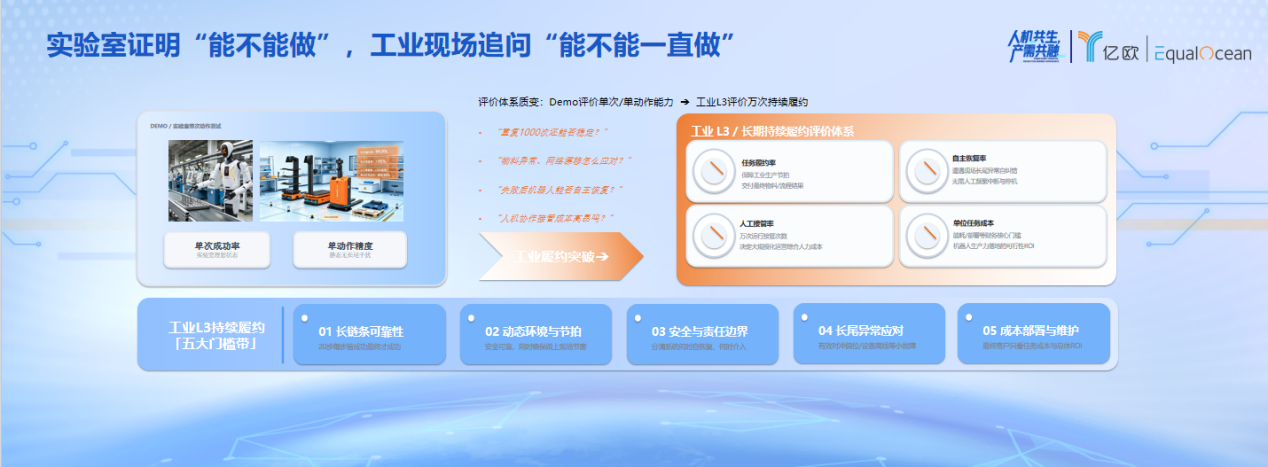This screenshot has height=467, width=1268.
Task: Click the 亿欧 logo in the header
Action: pyautogui.click(x=1107, y=46)
